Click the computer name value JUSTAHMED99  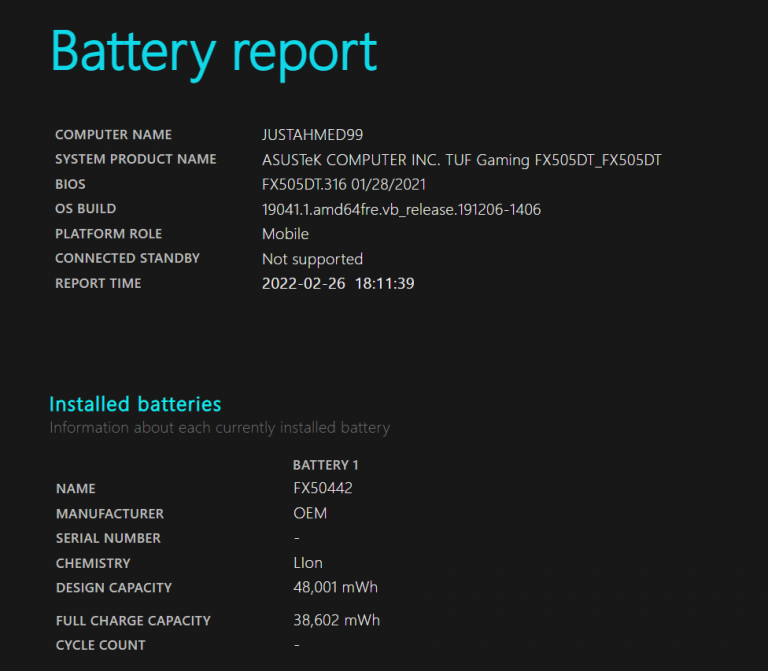pyautogui.click(x=312, y=135)
